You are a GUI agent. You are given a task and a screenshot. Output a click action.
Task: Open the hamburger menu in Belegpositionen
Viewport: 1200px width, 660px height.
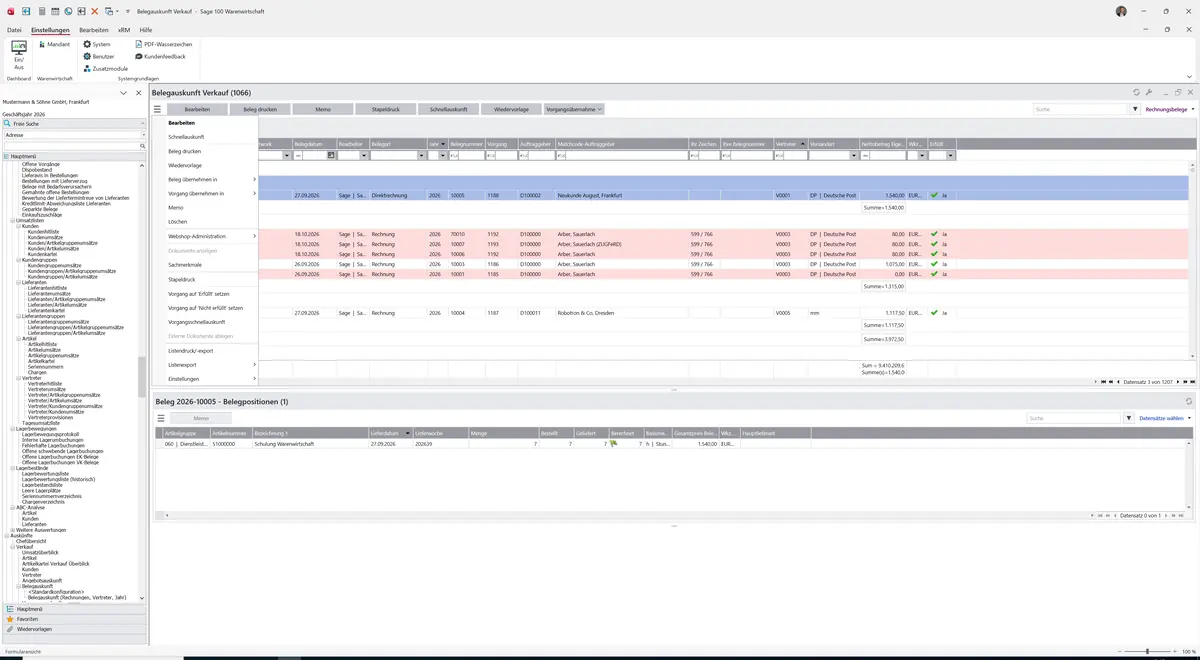point(161,418)
